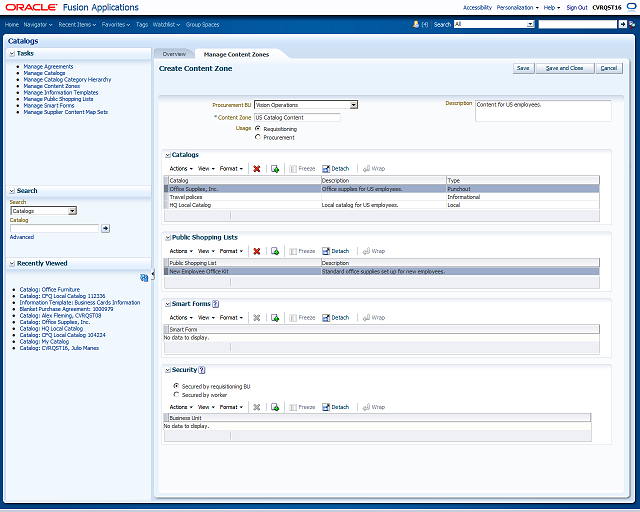Click the Catalog search go arrow
The width and height of the screenshot is (640, 512).
(106, 228)
